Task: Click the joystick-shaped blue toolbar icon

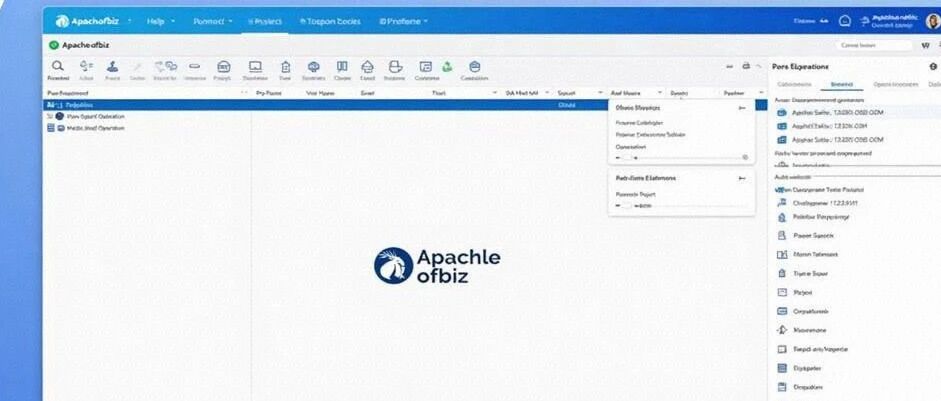Action: (x=112, y=66)
